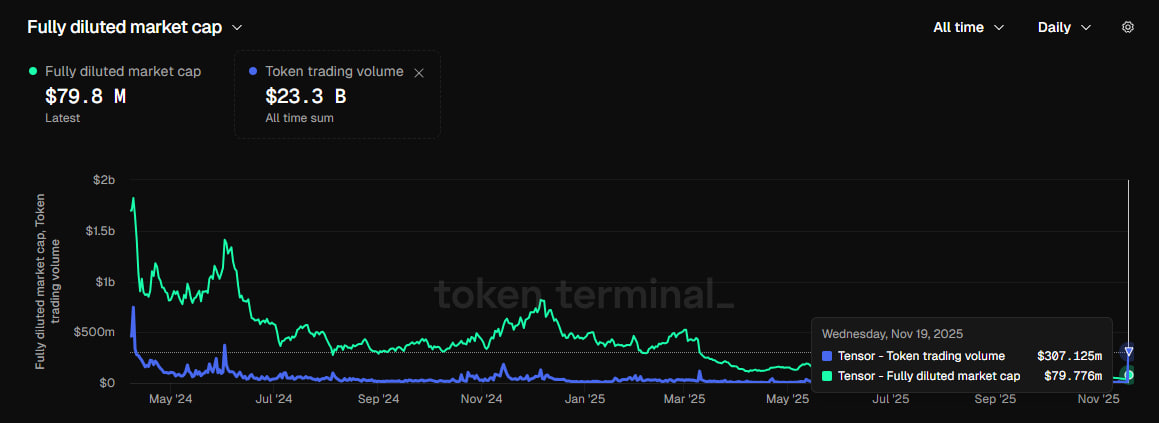Click the green circle marker on the chart
The image size is (1159, 423).
point(1128,375)
